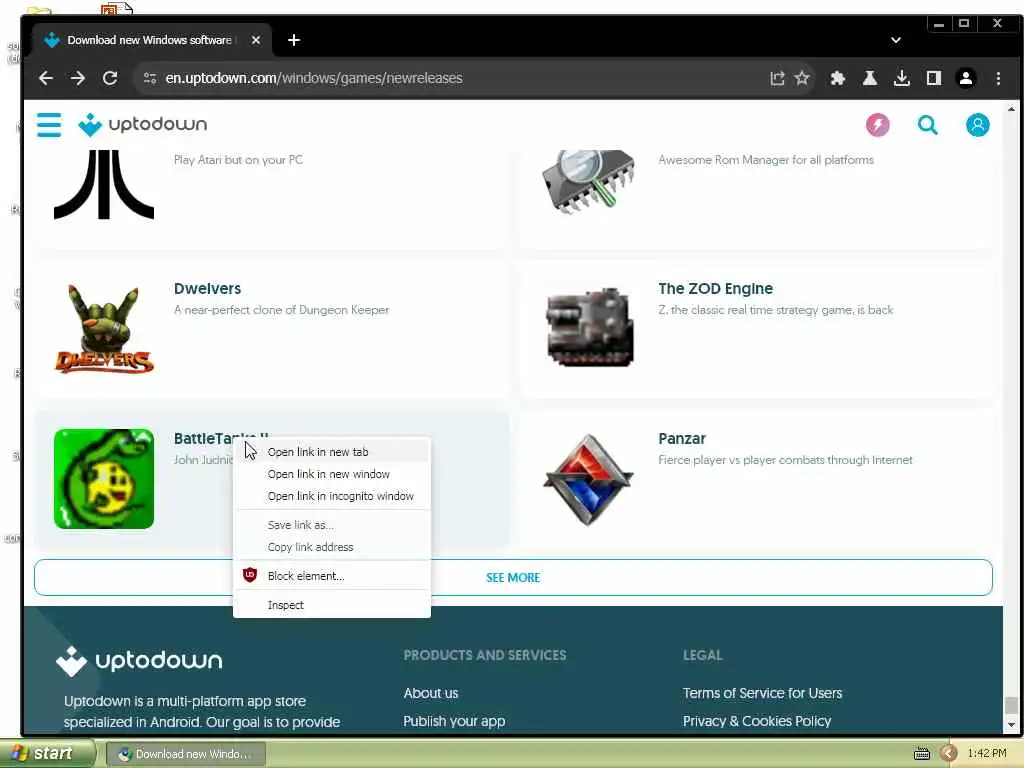Open Uptodown search magnifier
This screenshot has width=1024, height=768.
coord(927,125)
